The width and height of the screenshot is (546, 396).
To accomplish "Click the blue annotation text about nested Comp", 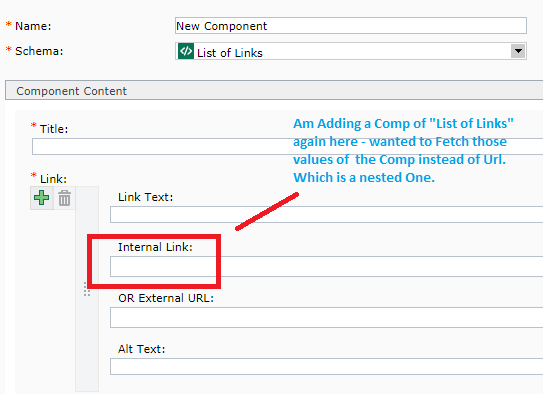I will pos(403,150).
